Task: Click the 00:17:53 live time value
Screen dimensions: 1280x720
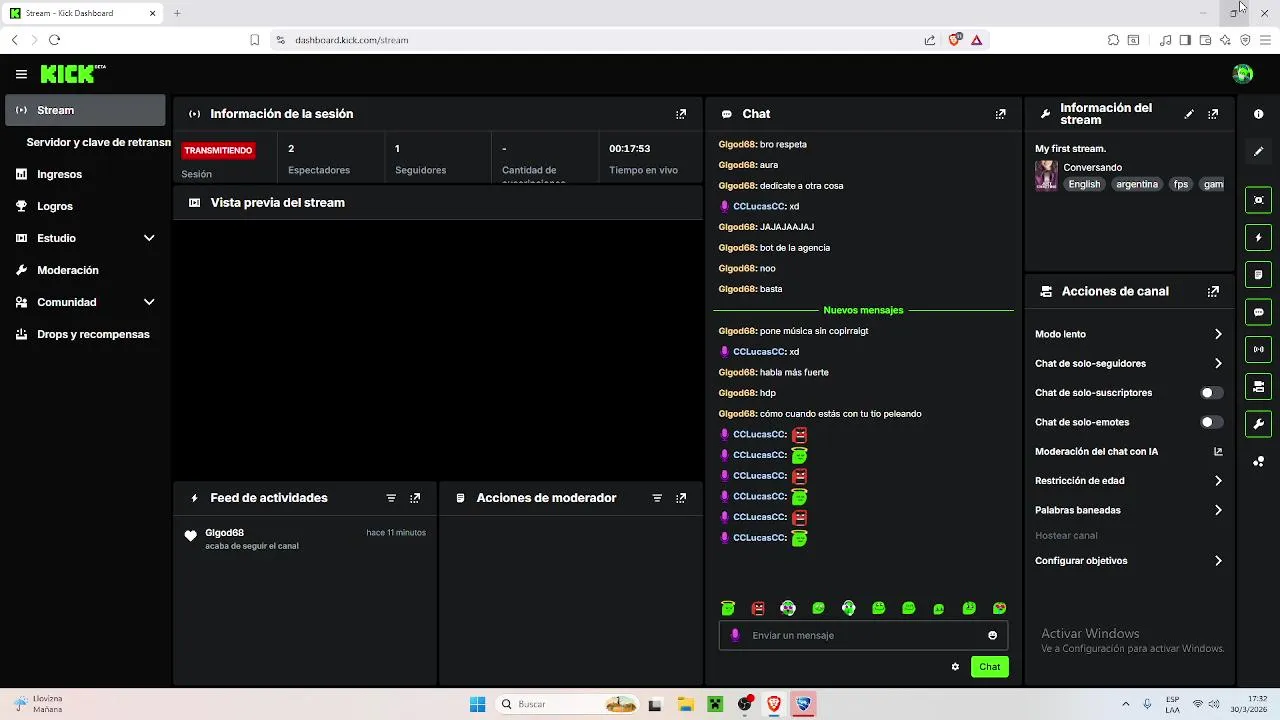Action: [630, 148]
